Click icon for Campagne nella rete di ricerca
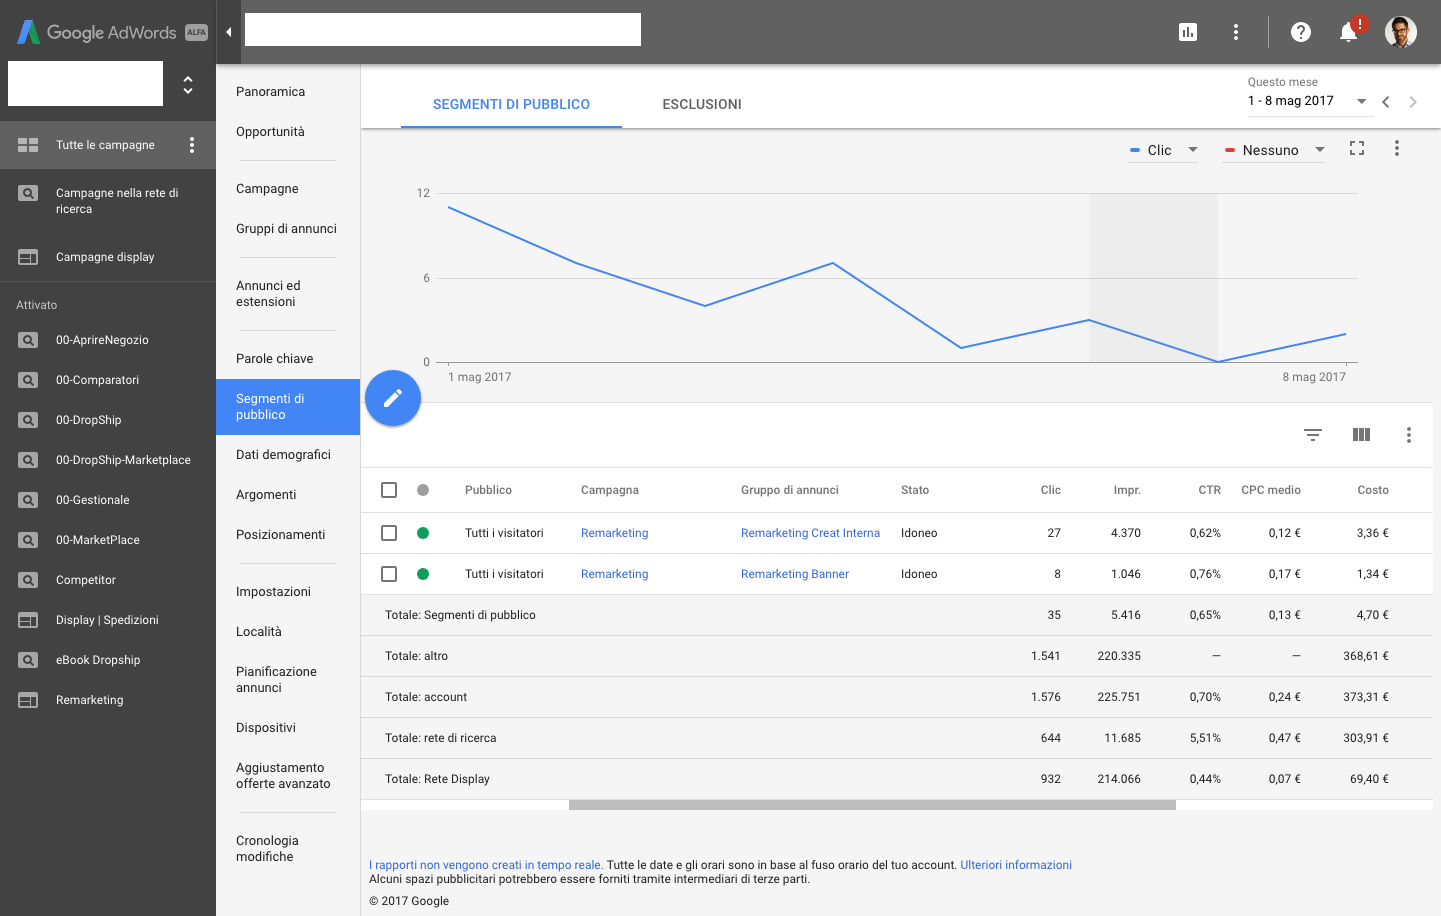 [x=28, y=193]
